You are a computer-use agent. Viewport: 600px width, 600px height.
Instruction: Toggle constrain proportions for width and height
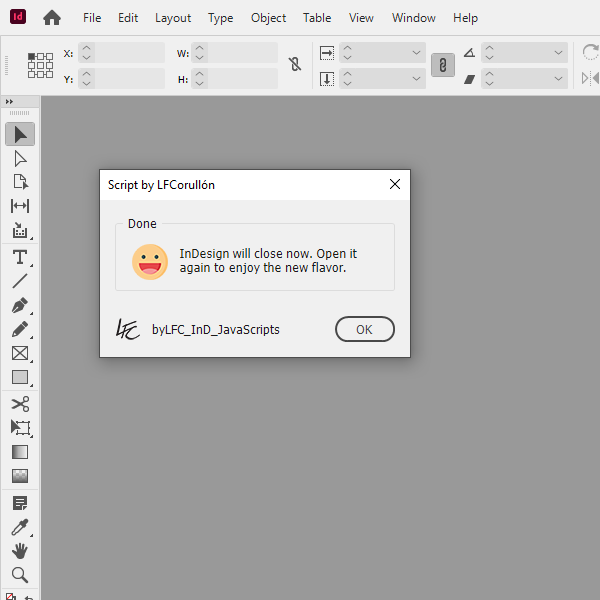coord(295,64)
